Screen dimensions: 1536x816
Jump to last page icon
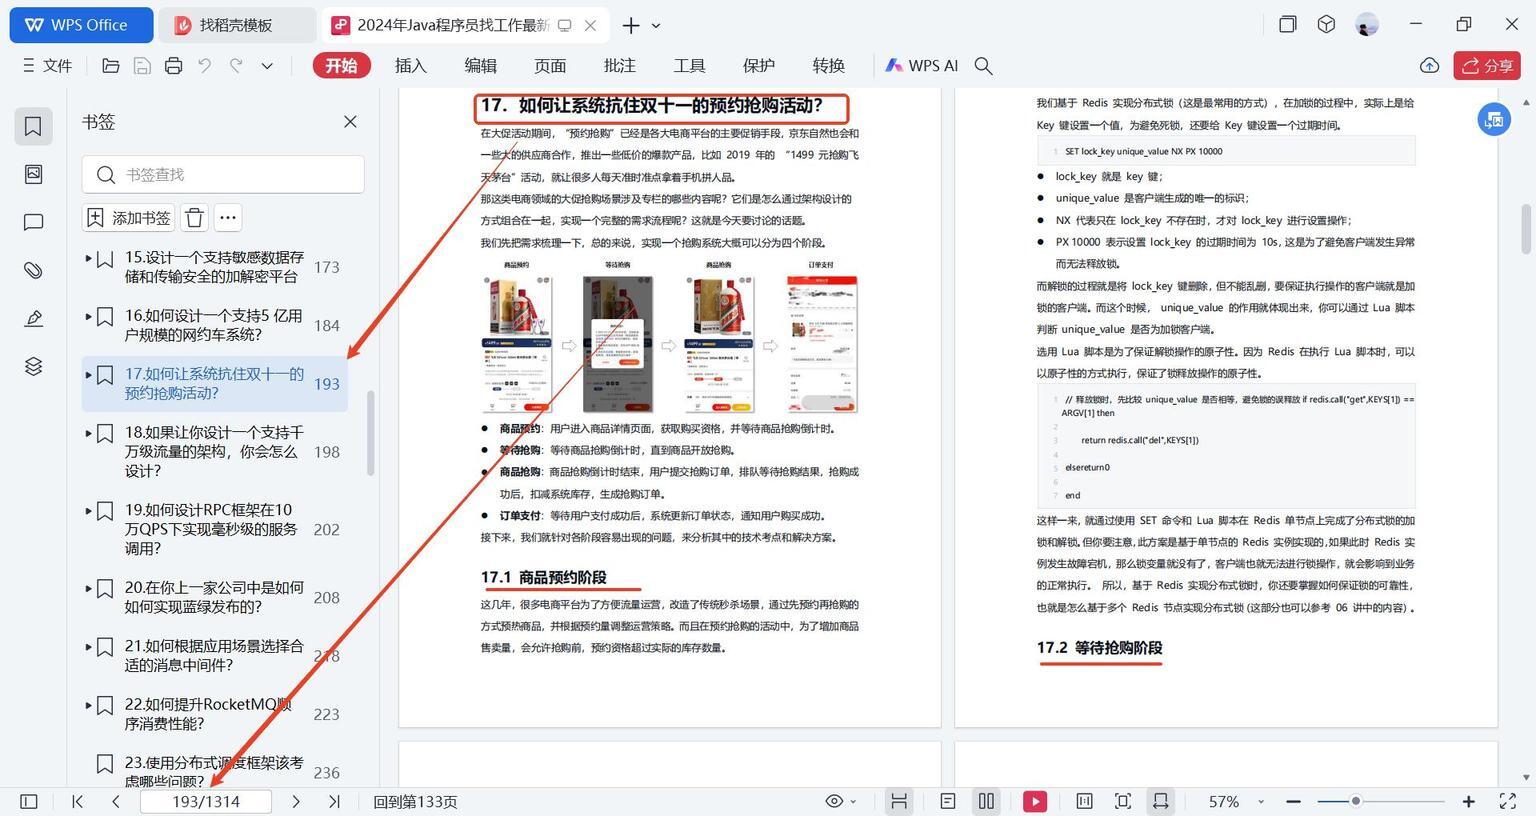(334, 801)
